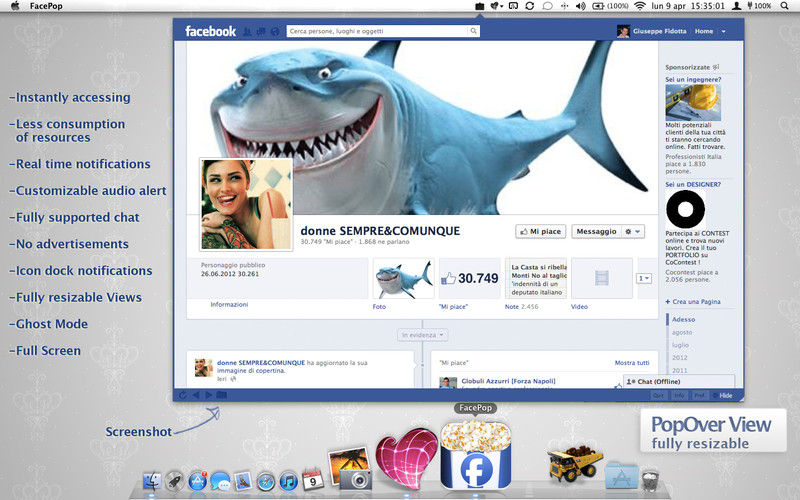Screen dimensions: 800x500
Task: Click the search magnifier in Facebook search box
Action: pos(473,31)
